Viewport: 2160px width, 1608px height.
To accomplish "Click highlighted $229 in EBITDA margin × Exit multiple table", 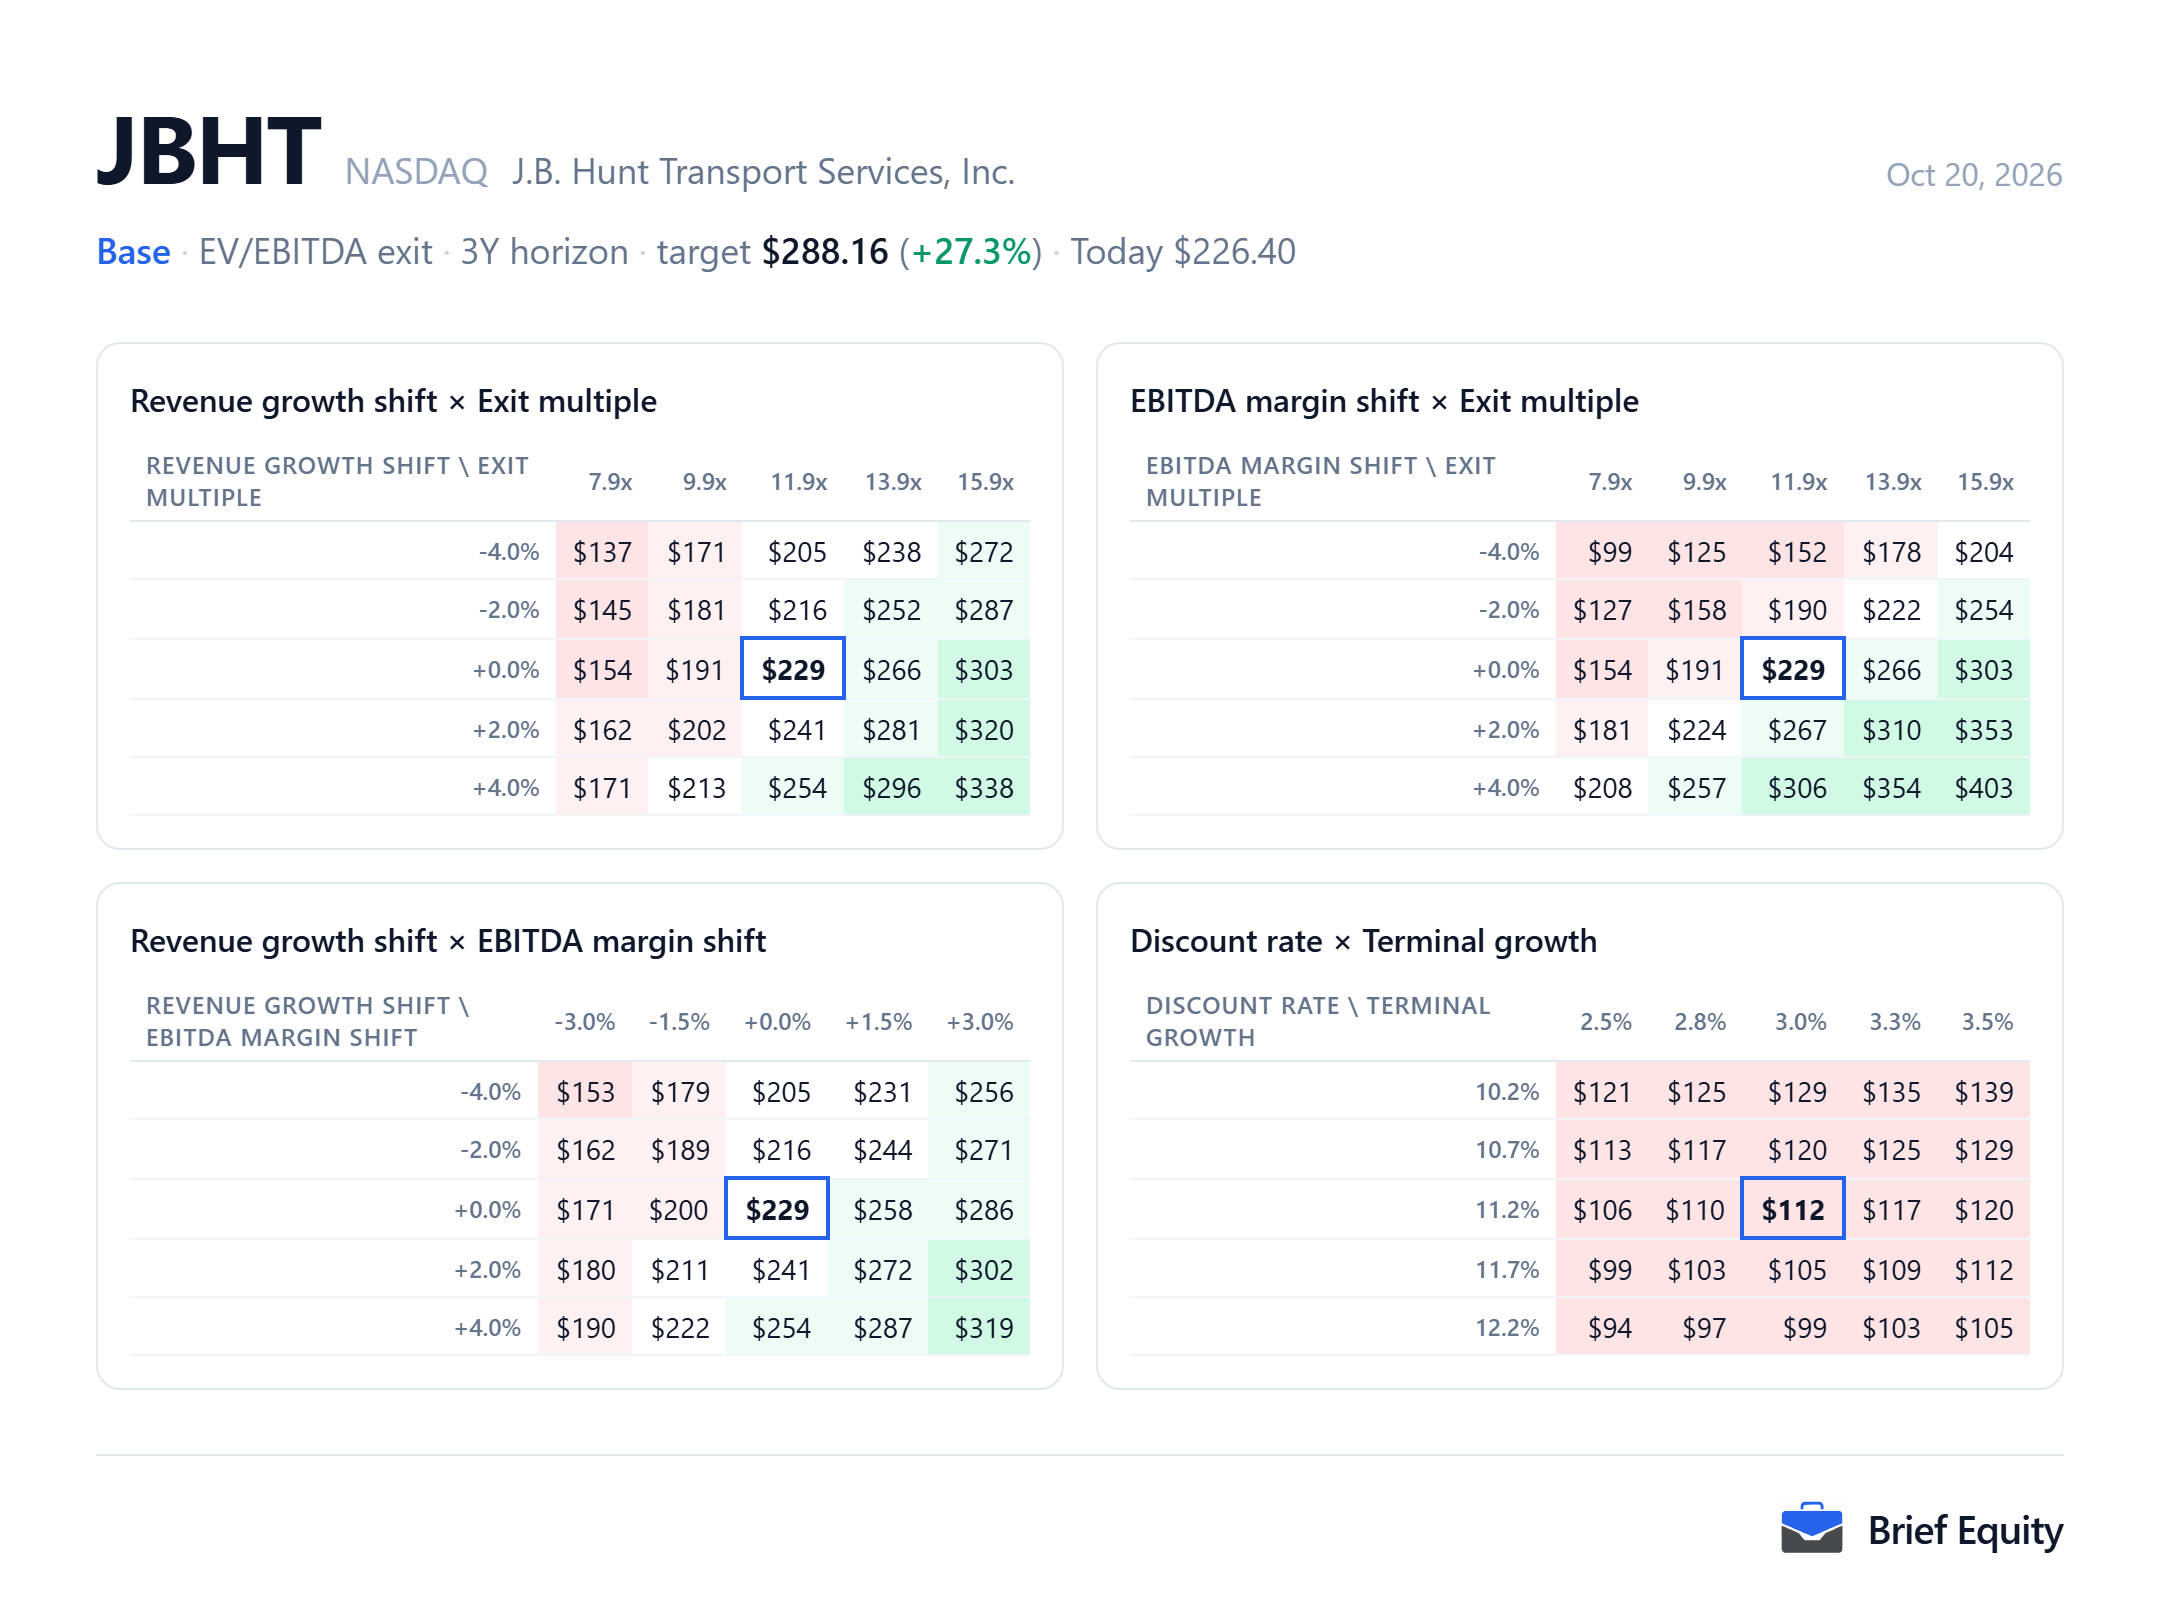I will (x=1793, y=669).
